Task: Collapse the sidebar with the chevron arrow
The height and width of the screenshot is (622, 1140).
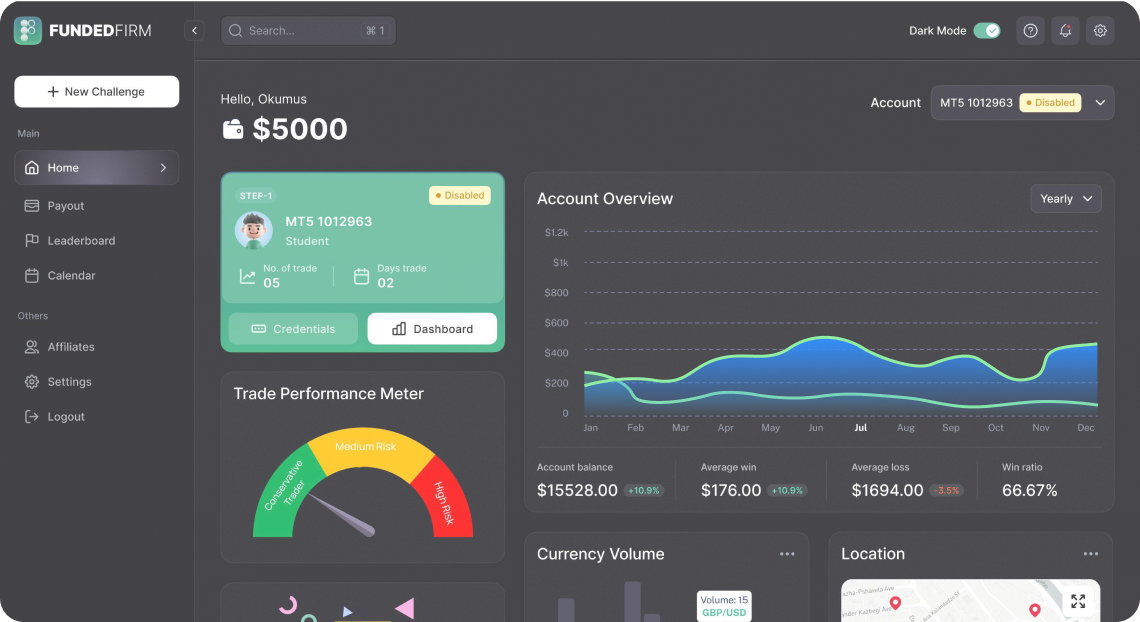Action: coord(194,30)
